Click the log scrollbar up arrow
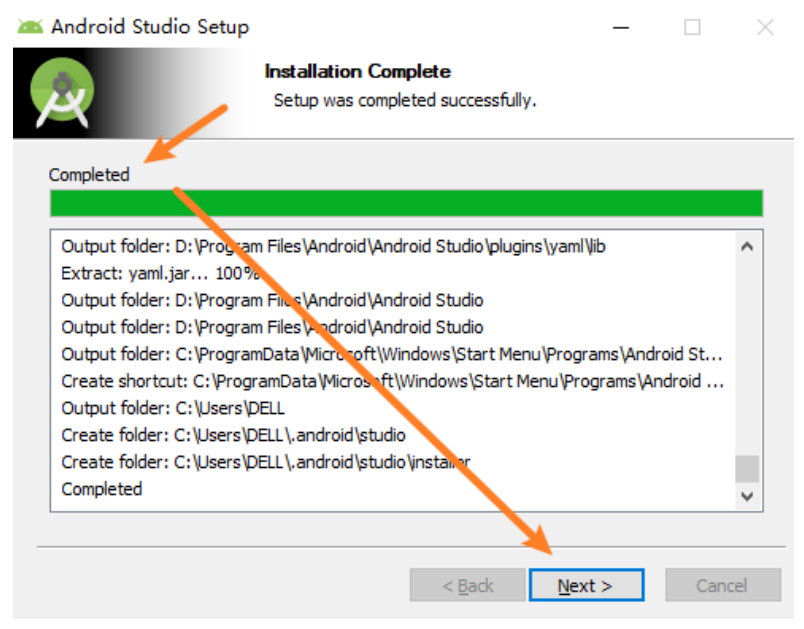 (x=747, y=246)
